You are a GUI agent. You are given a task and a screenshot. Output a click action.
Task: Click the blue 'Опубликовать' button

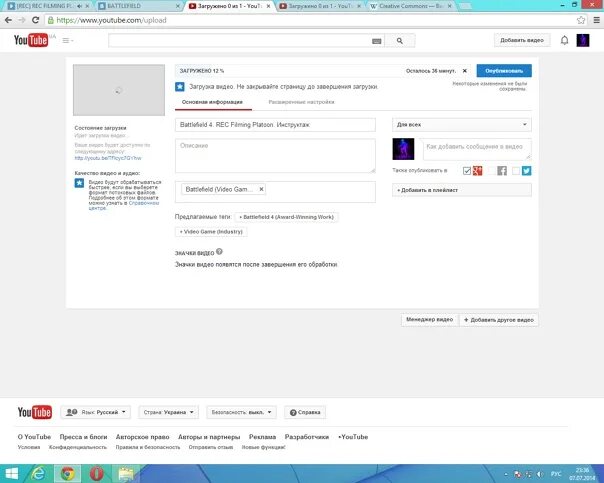pyautogui.click(x=504, y=71)
